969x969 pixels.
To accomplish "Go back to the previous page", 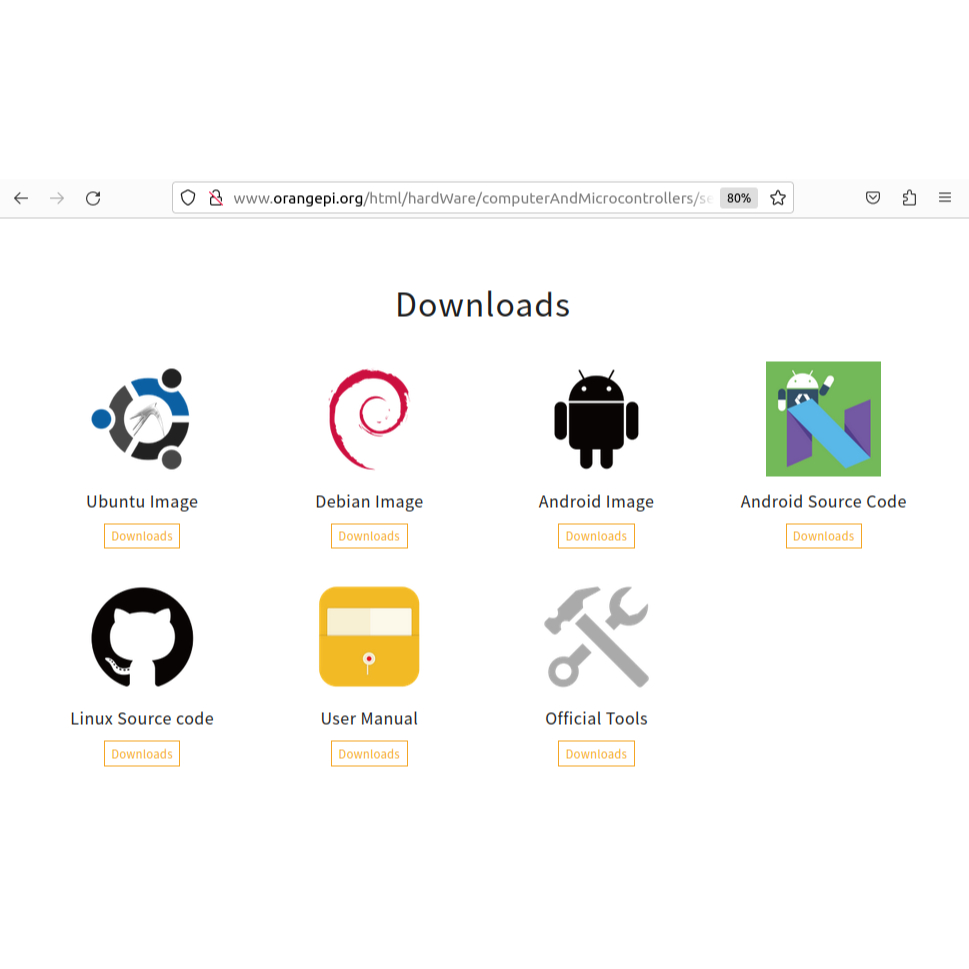I will pyautogui.click(x=21, y=198).
